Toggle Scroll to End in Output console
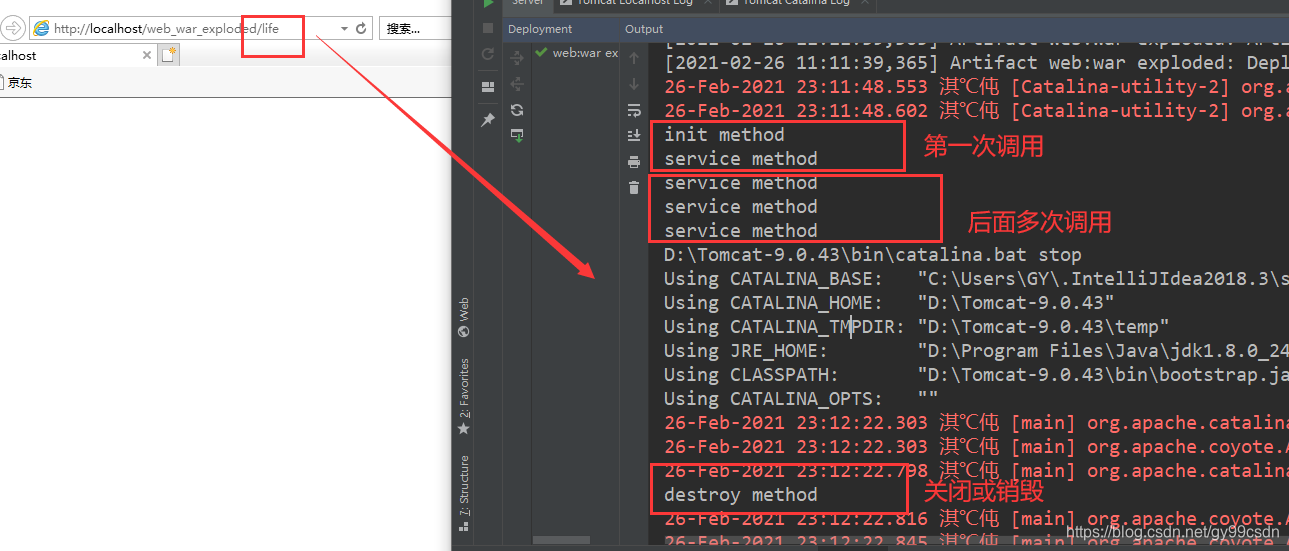1289x551 pixels. (633, 135)
